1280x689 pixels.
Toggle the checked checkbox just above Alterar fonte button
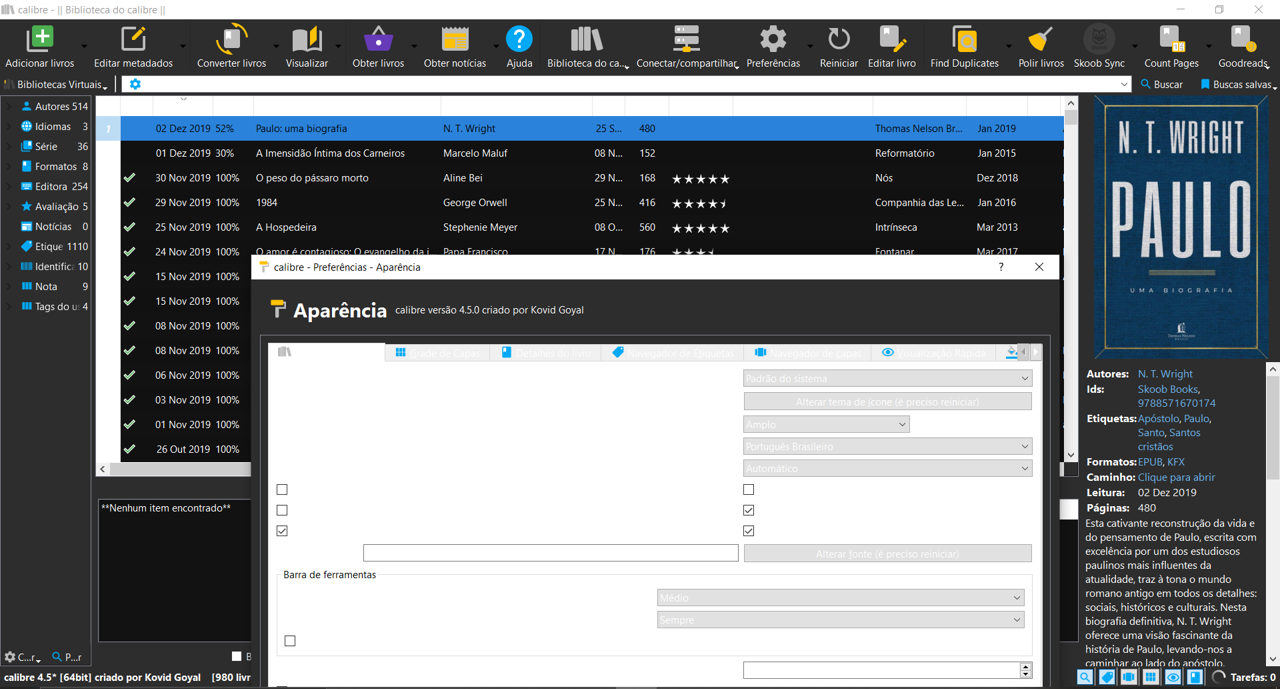[x=748, y=531]
